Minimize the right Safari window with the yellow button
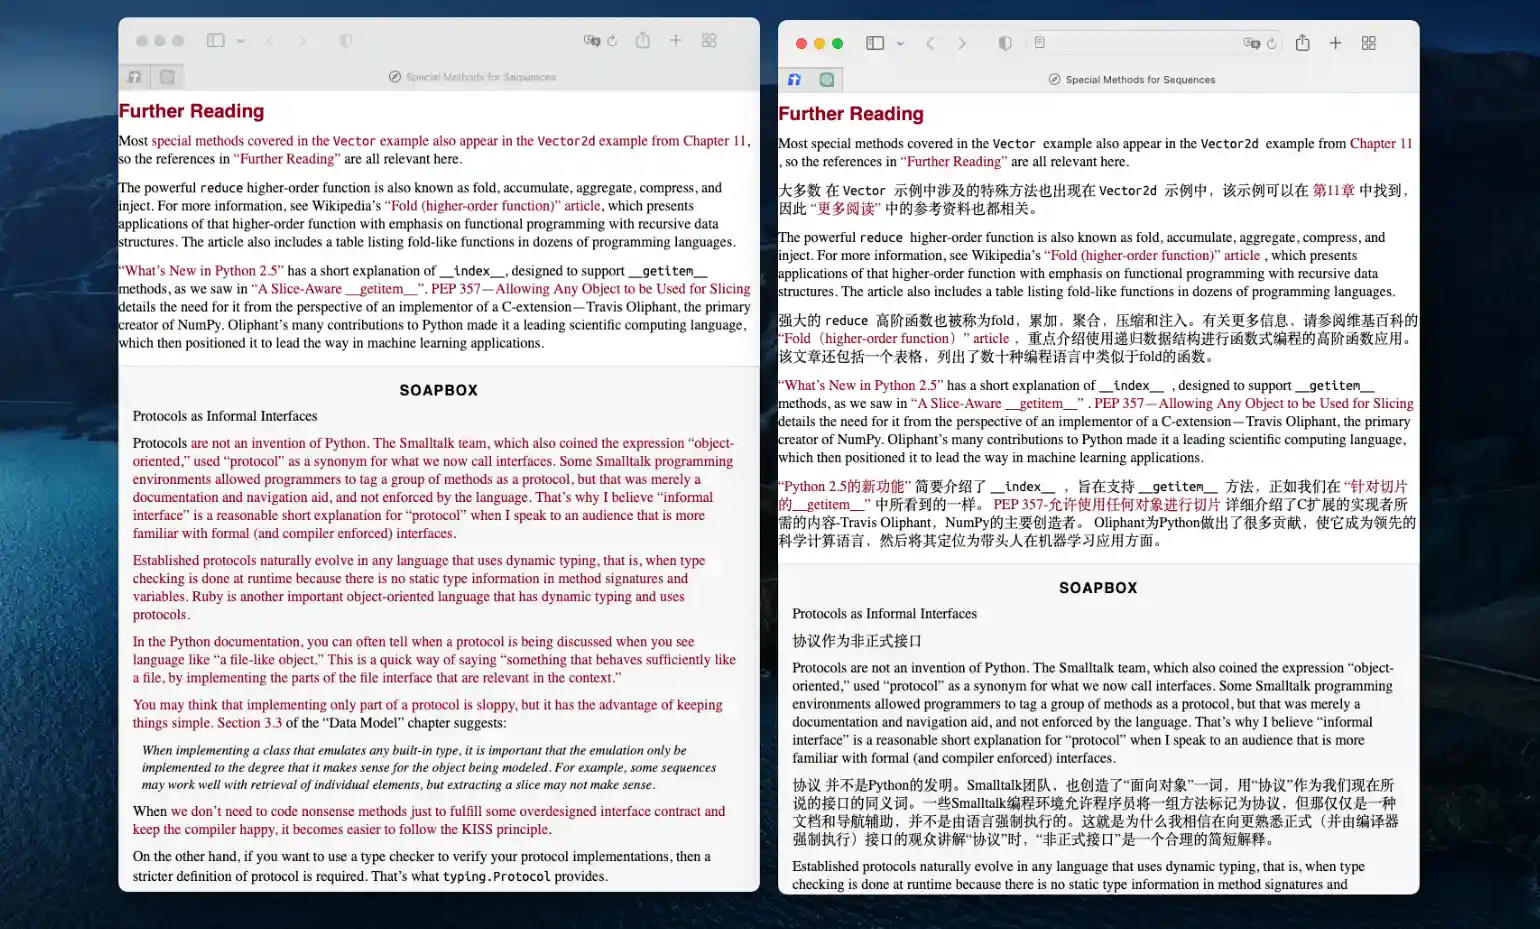The height and width of the screenshot is (929, 1540). [x=819, y=43]
